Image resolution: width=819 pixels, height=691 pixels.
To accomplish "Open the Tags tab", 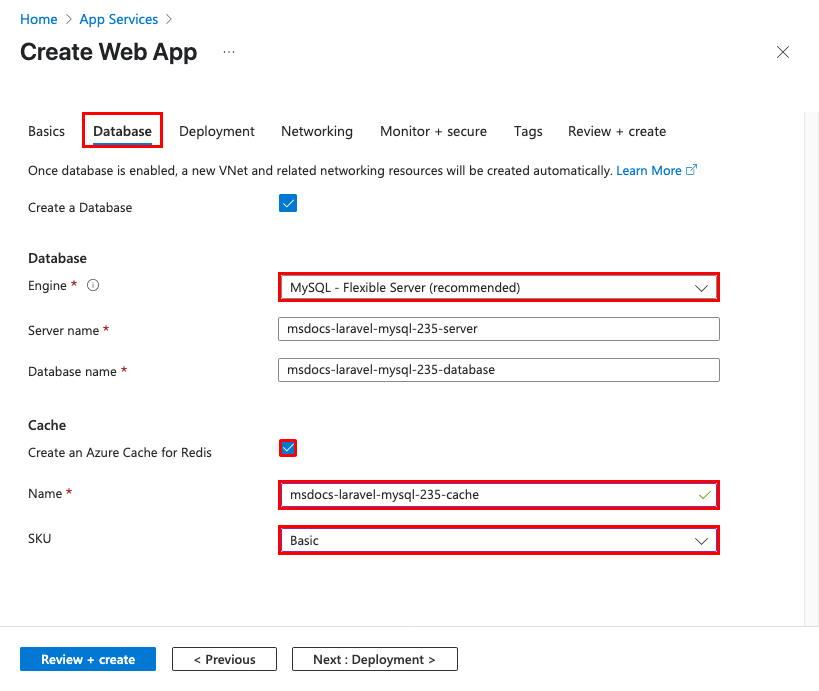I will tap(527, 131).
